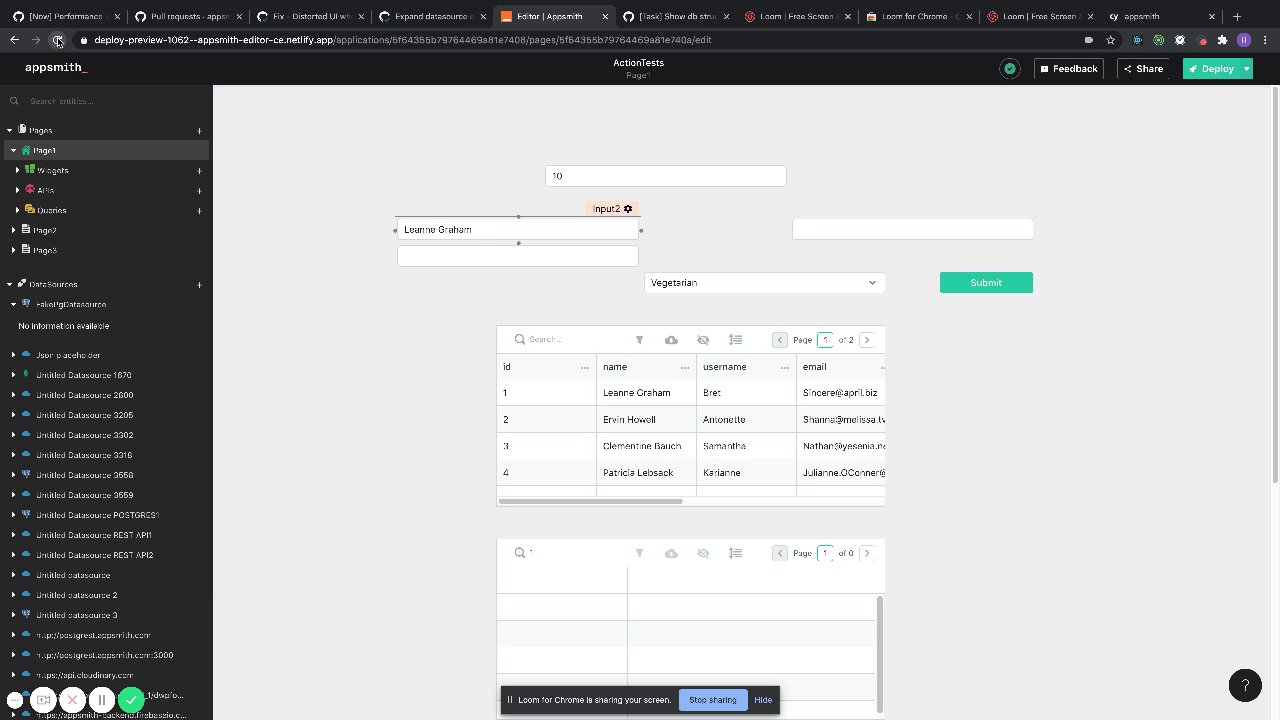
Task: Click the green Submit button
Action: [986, 283]
